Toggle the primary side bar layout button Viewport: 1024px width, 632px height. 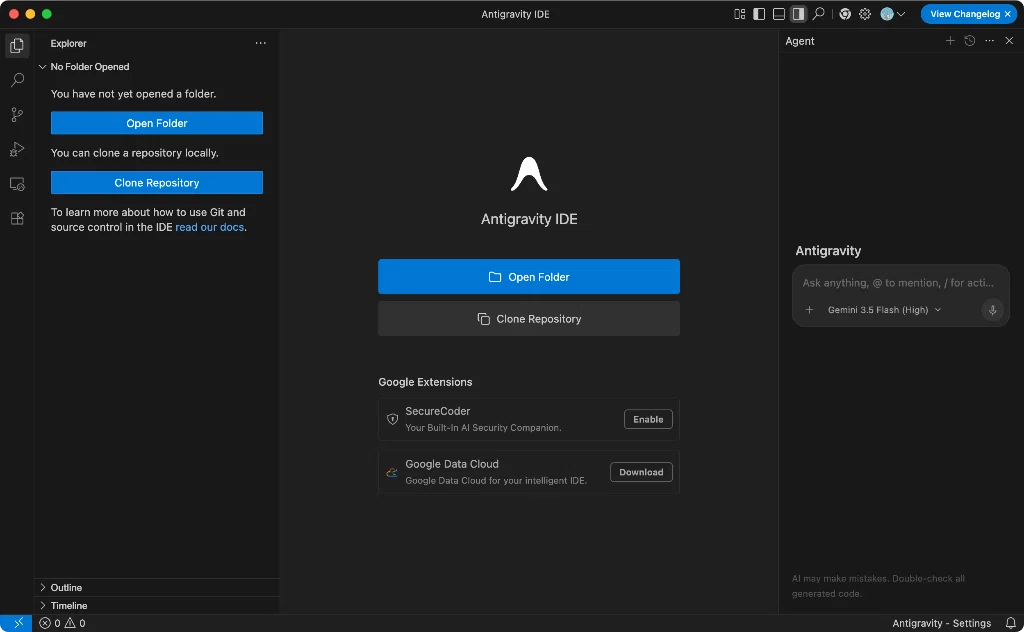point(759,14)
